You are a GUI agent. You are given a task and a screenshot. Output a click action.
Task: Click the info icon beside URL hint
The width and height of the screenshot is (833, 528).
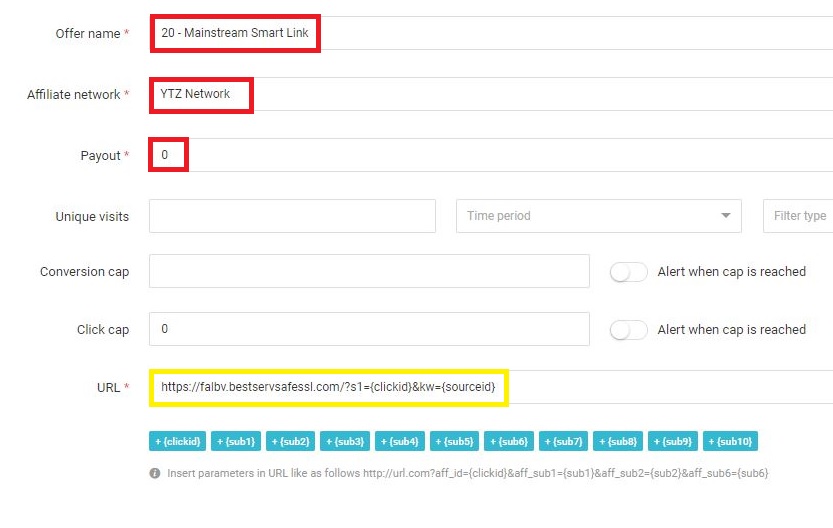click(x=155, y=473)
